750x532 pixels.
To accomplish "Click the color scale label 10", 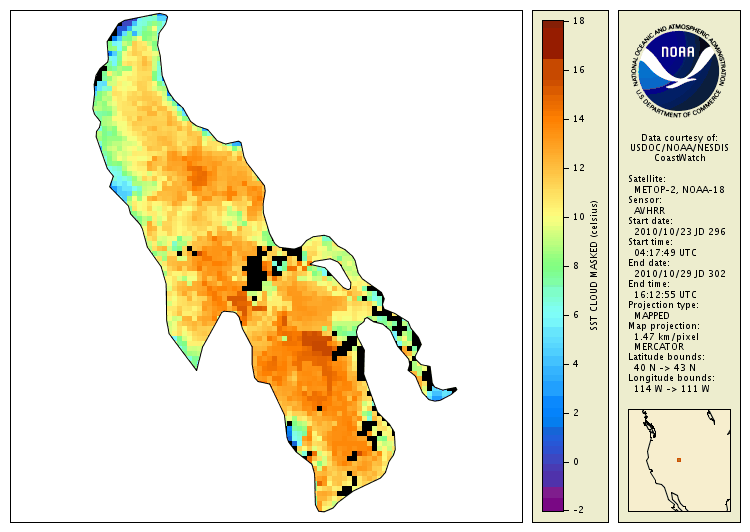I will (579, 217).
